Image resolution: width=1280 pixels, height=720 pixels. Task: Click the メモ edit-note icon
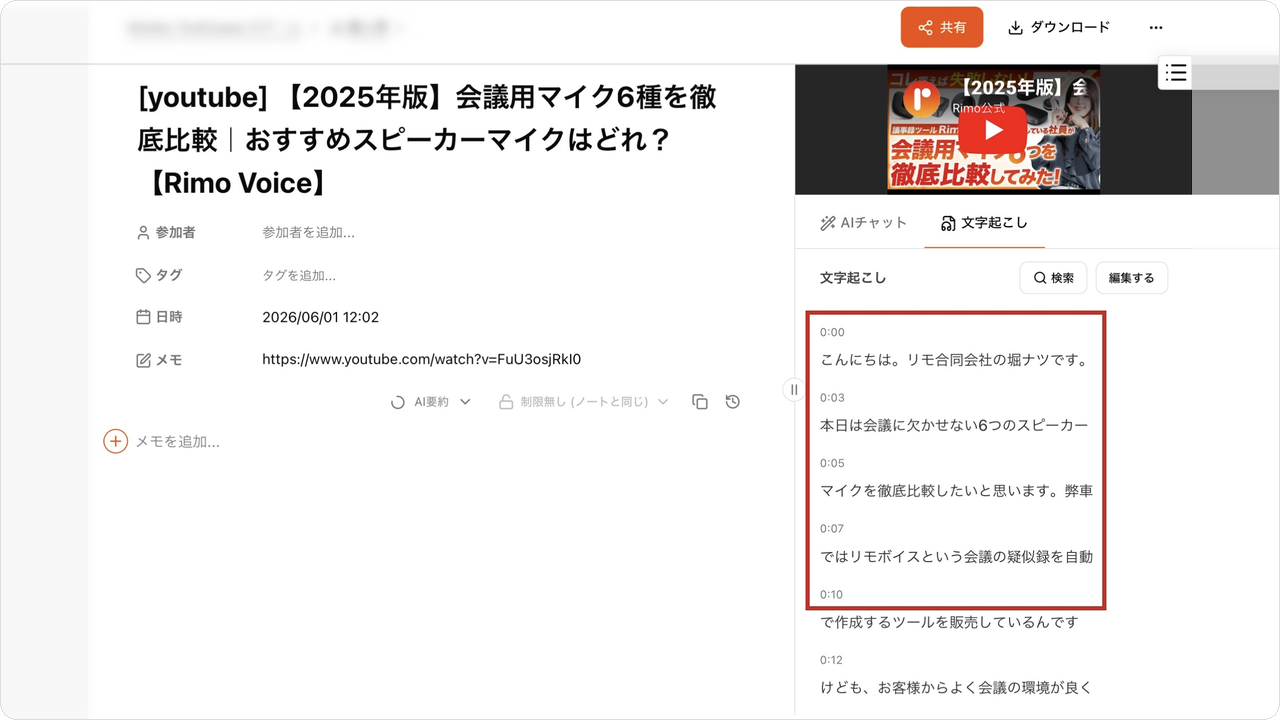(143, 360)
